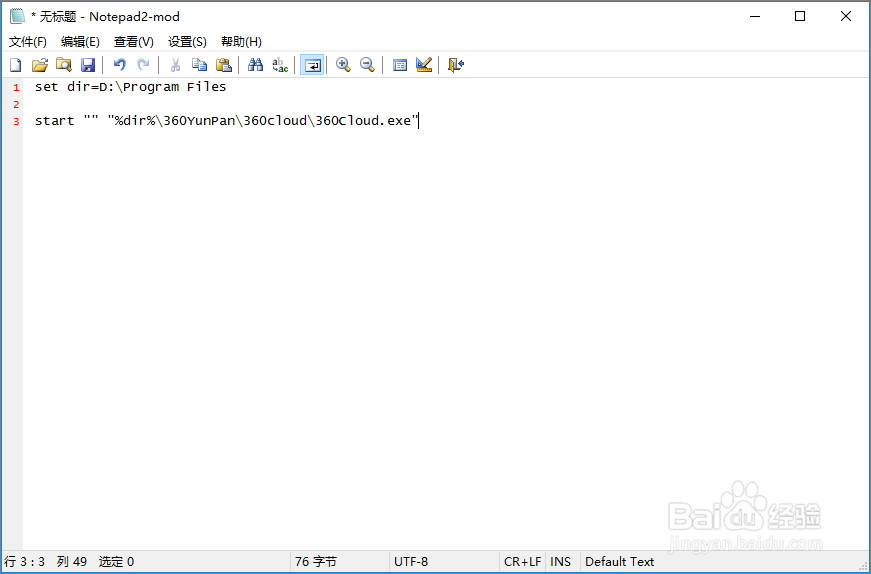This screenshot has height=574, width=871.
Task: Open the customize schemes icon
Action: click(424, 65)
